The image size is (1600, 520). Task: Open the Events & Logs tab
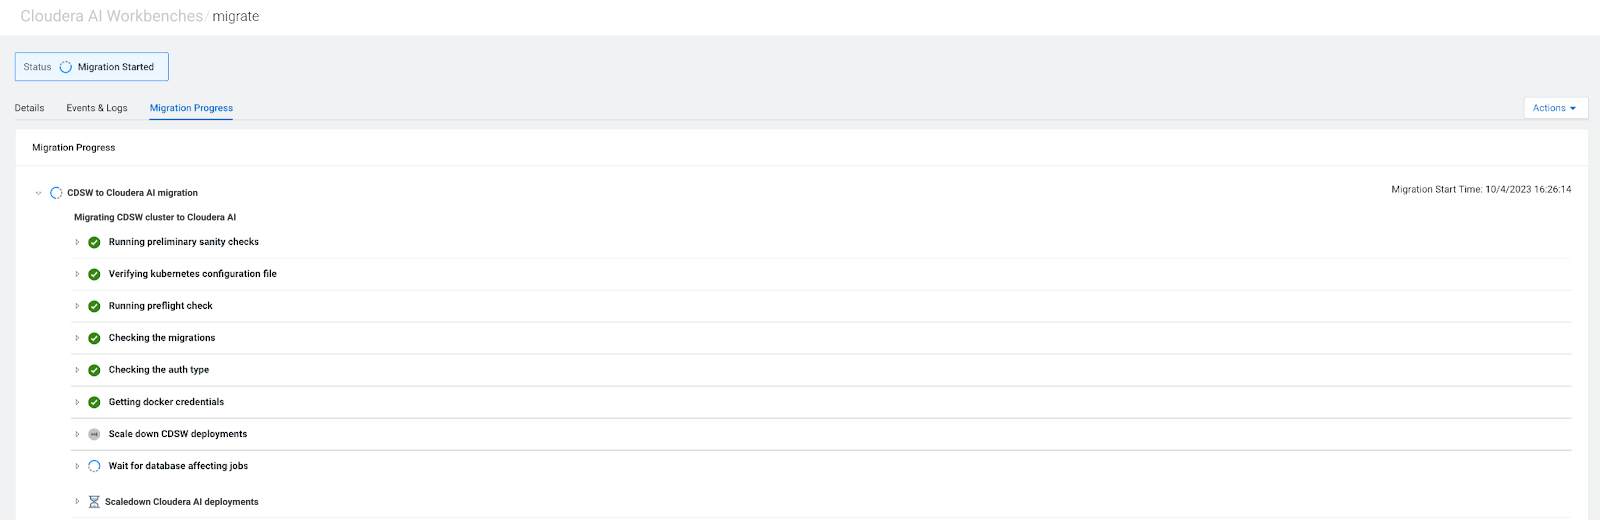(97, 108)
